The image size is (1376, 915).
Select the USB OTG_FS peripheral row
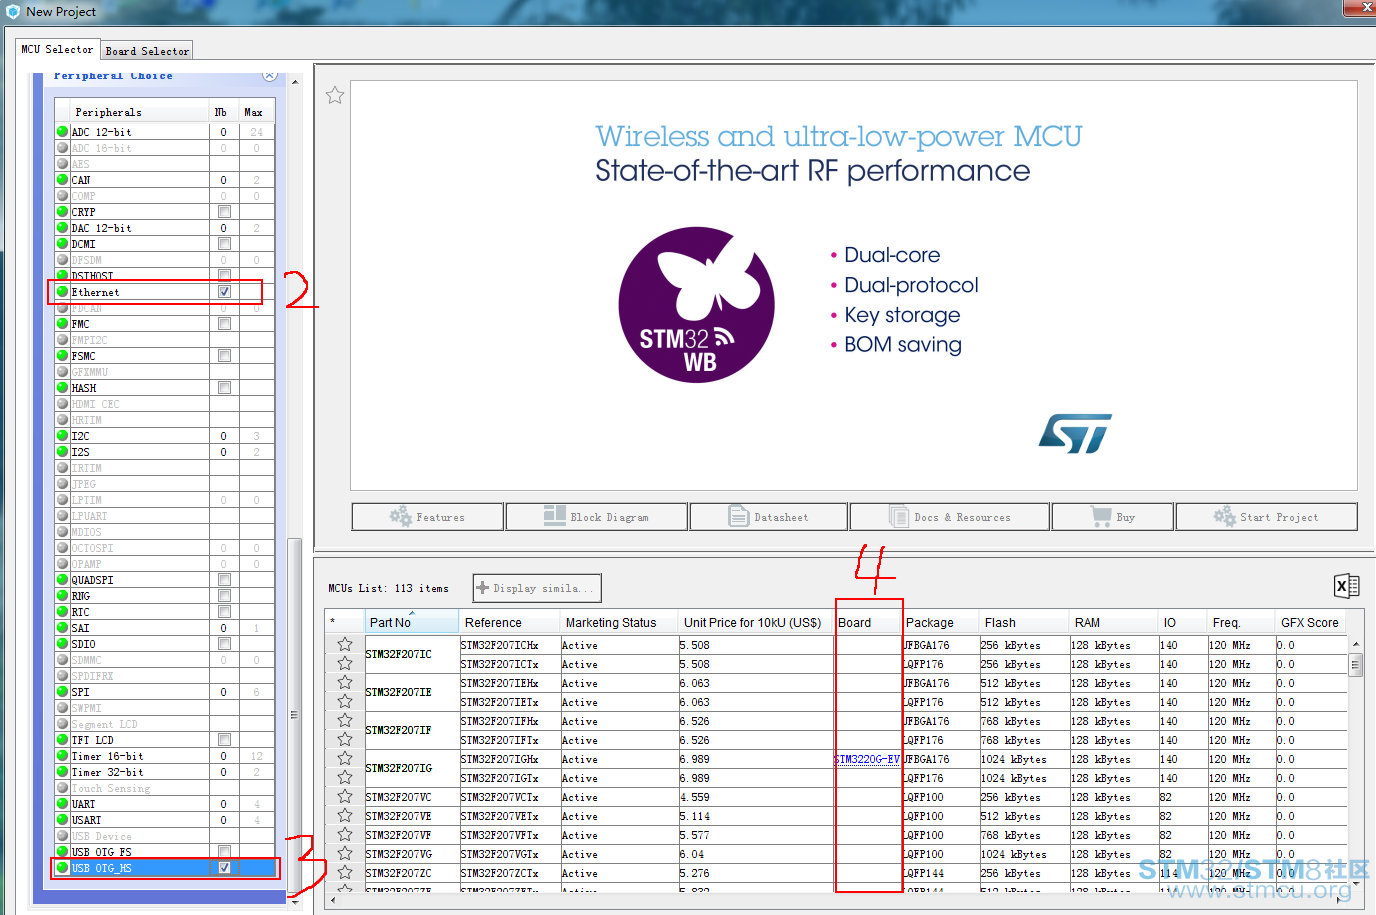point(165,852)
